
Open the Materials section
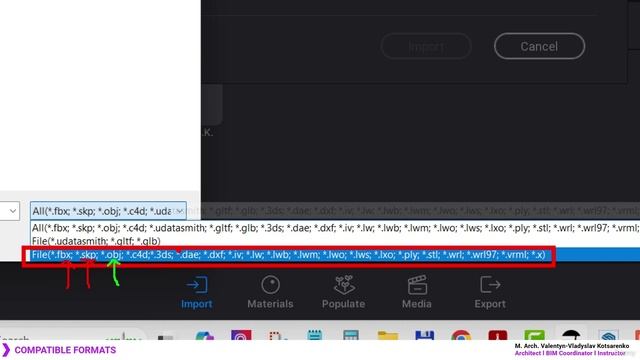pos(270,292)
